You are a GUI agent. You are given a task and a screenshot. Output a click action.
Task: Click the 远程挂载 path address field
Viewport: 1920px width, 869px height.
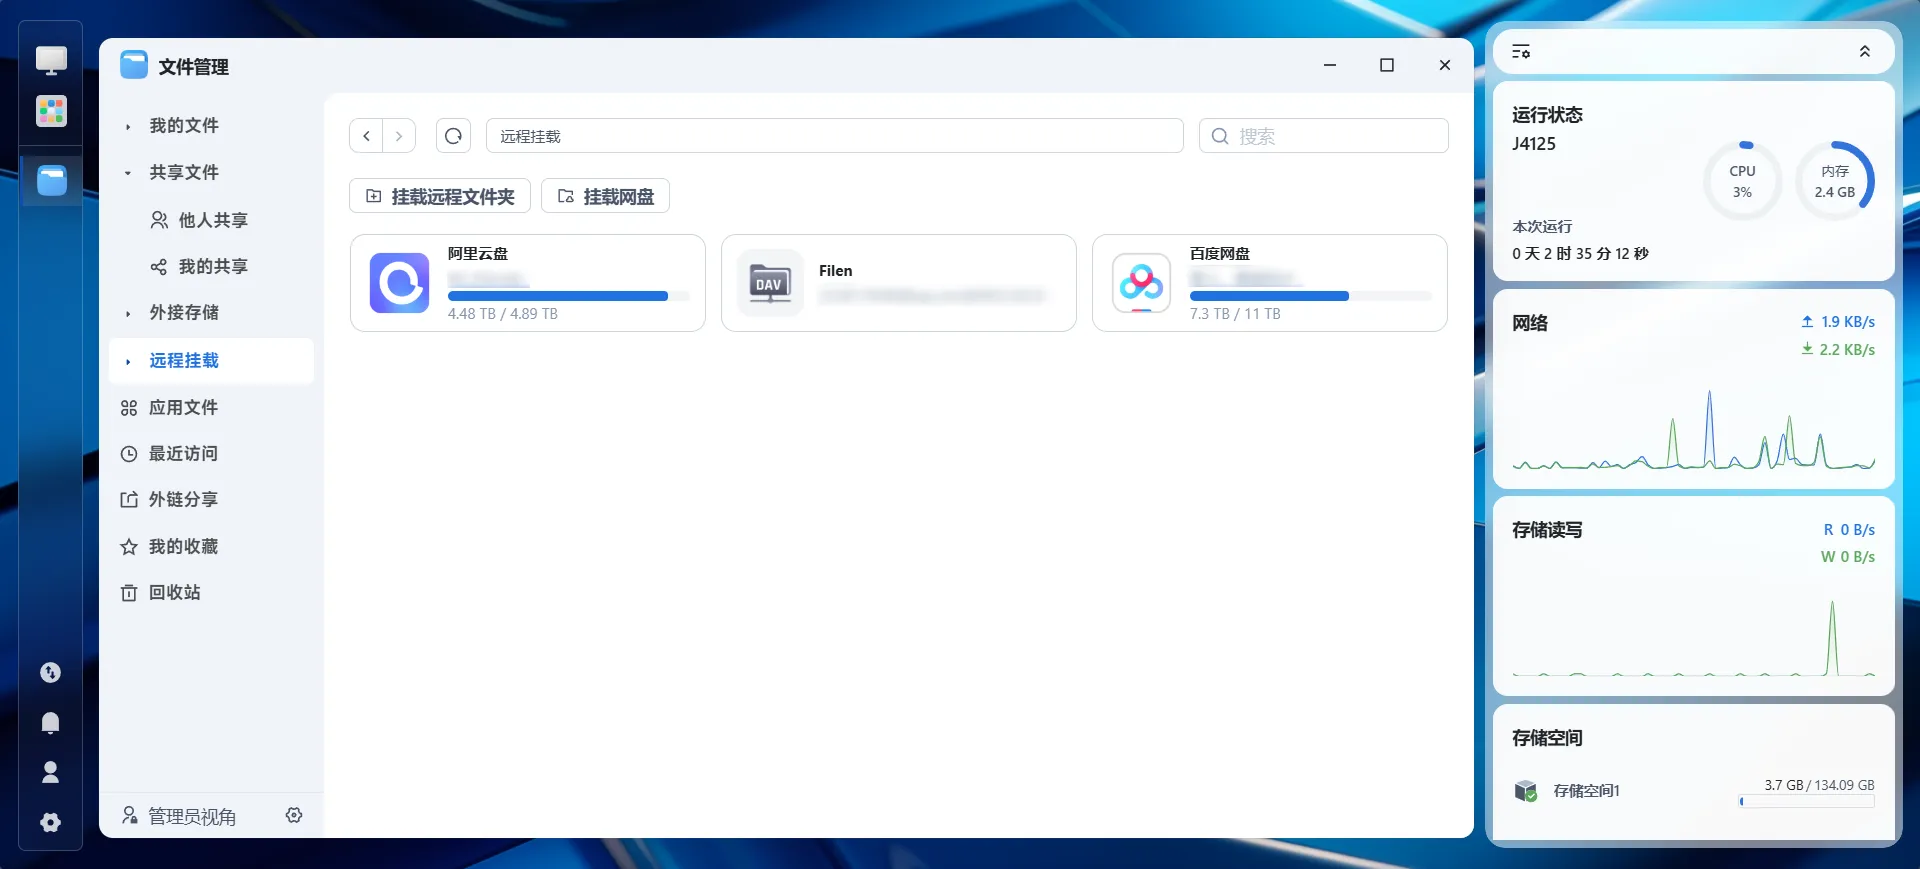pyautogui.click(x=835, y=136)
